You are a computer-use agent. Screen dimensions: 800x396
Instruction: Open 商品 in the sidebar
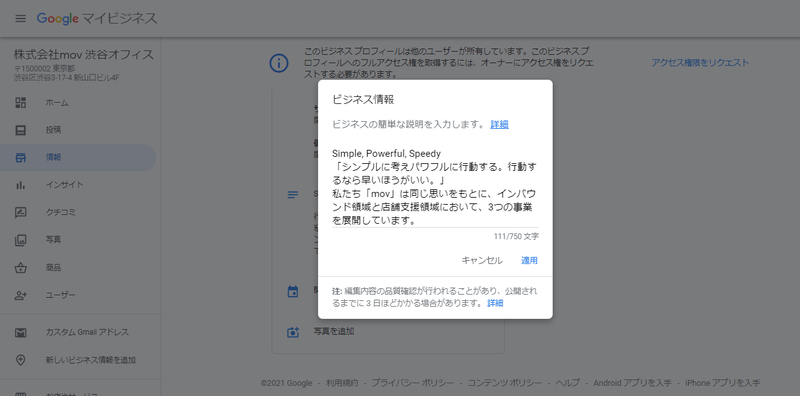pyautogui.click(x=78, y=267)
